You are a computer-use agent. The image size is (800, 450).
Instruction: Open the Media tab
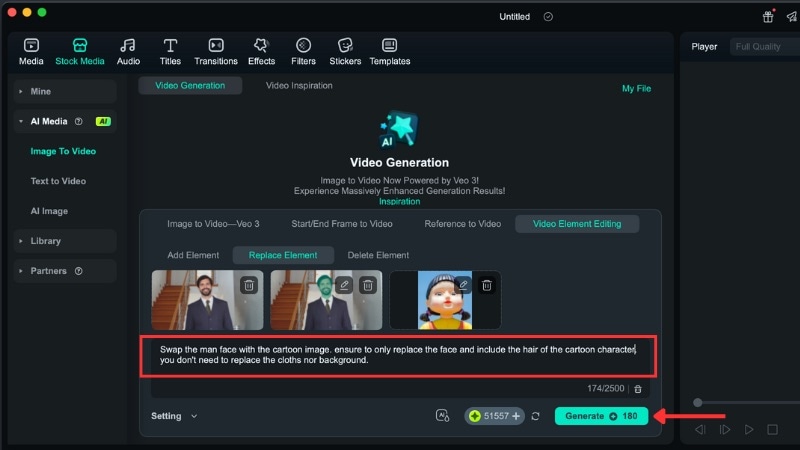coord(31,52)
